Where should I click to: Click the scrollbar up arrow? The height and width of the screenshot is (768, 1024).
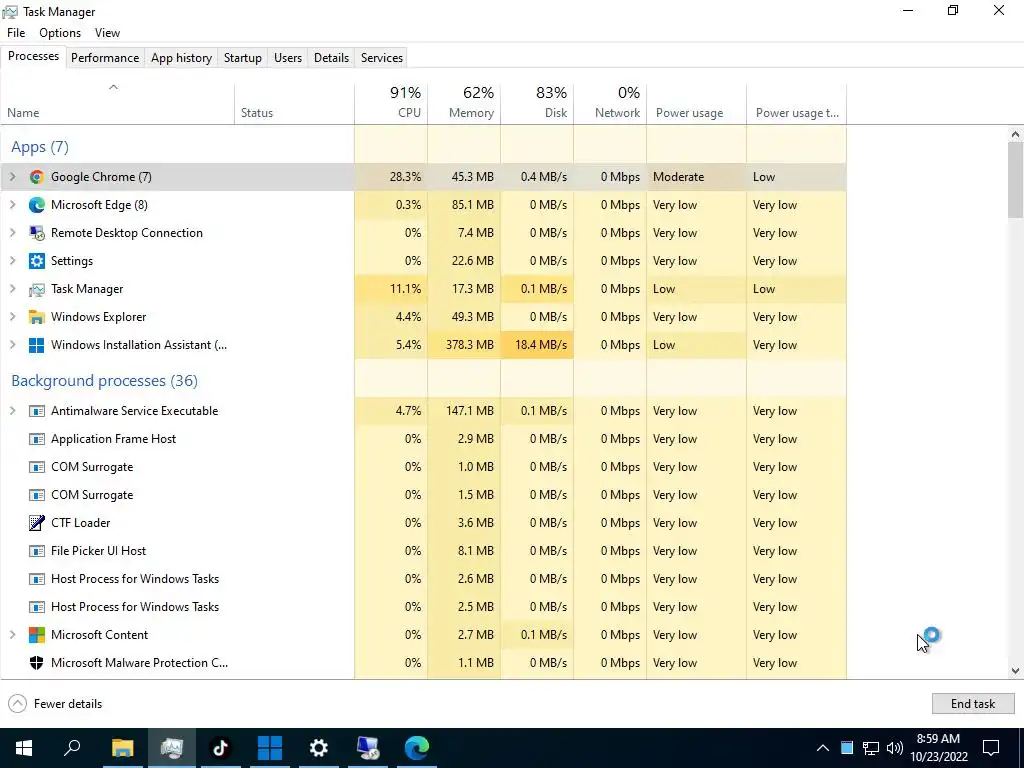pyautogui.click(x=1016, y=135)
